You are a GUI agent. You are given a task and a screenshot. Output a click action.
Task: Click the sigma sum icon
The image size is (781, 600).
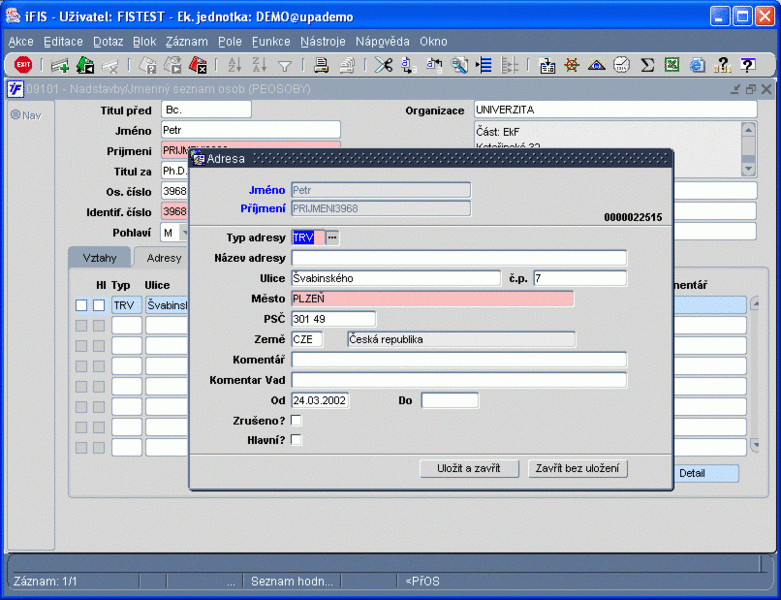[x=647, y=65]
